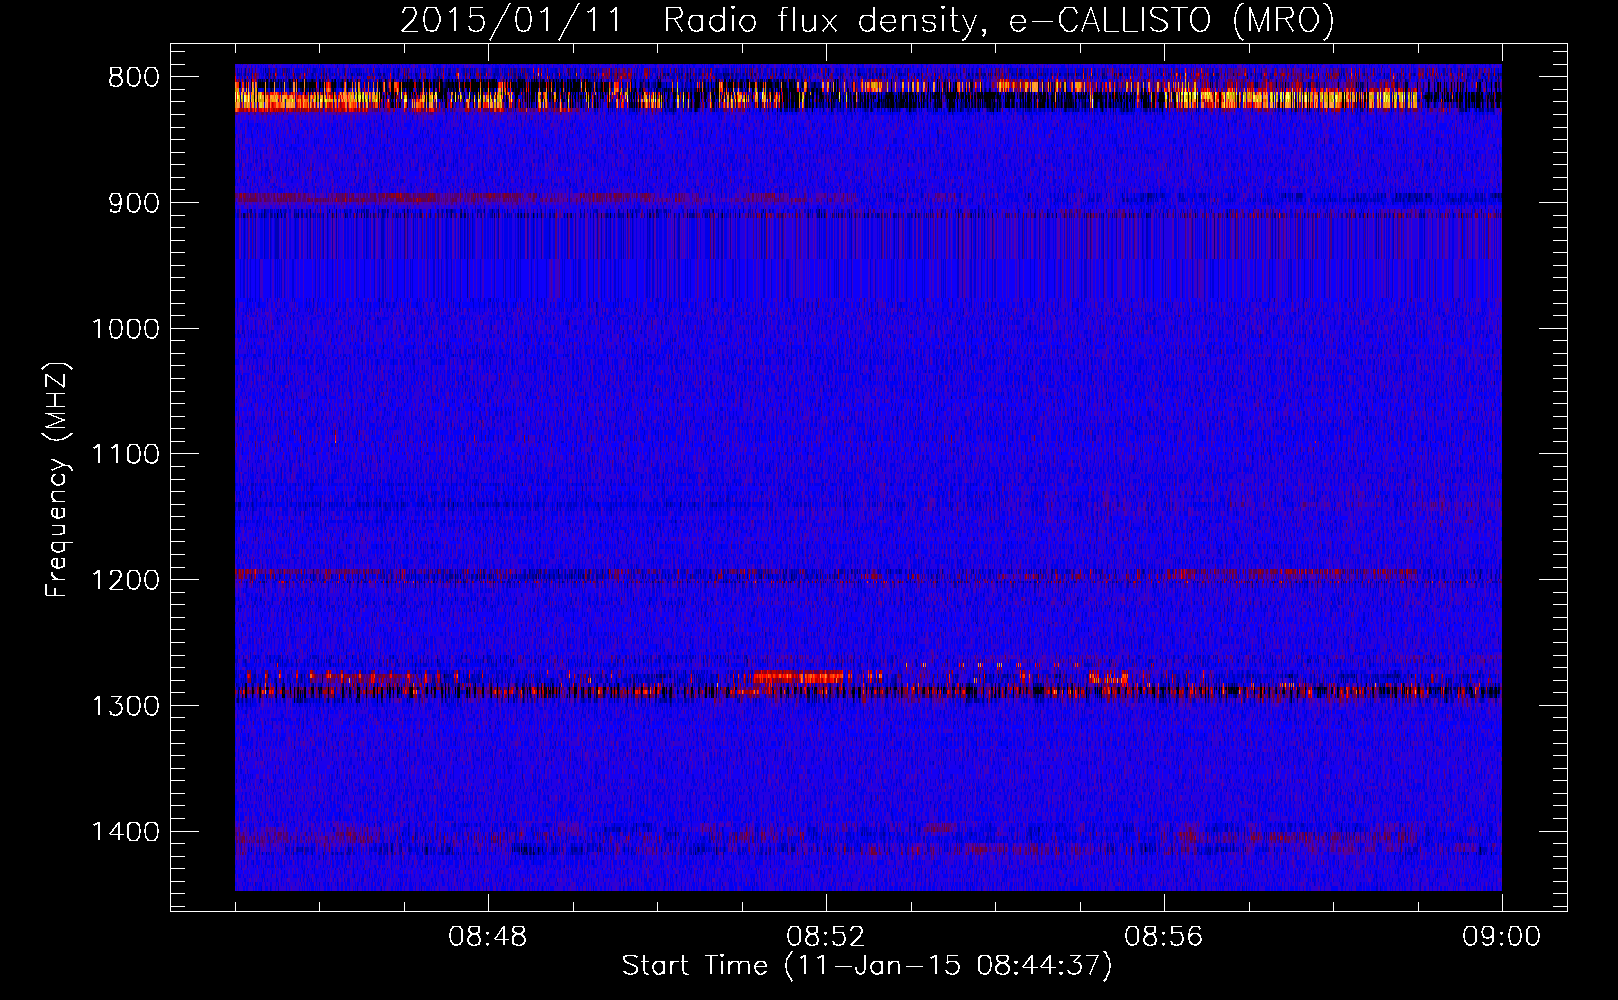Select the '1300' frequency axis label
This screenshot has height=1000, width=1618.
pyautogui.click(x=125, y=706)
